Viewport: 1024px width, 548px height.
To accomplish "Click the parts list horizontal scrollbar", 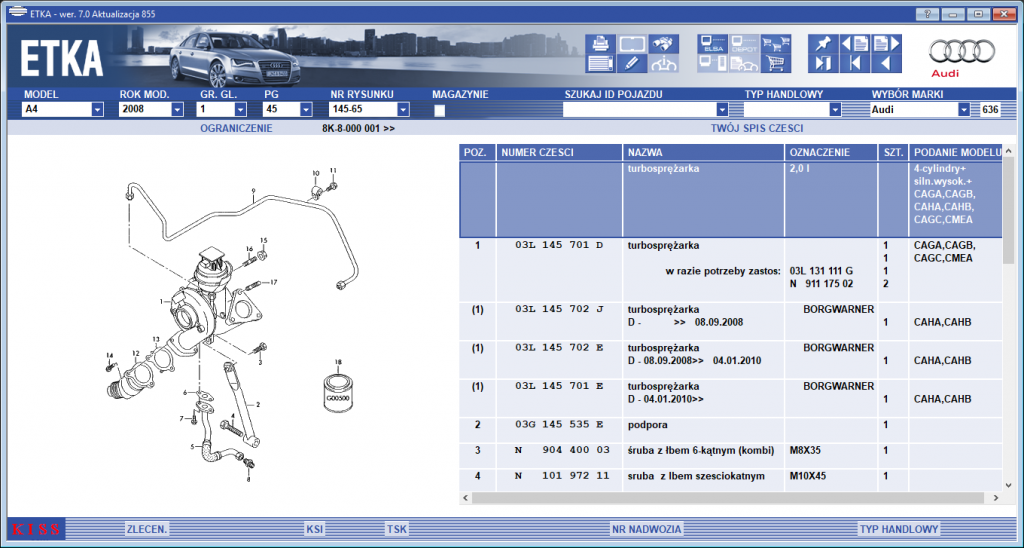I will pyautogui.click(x=731, y=498).
